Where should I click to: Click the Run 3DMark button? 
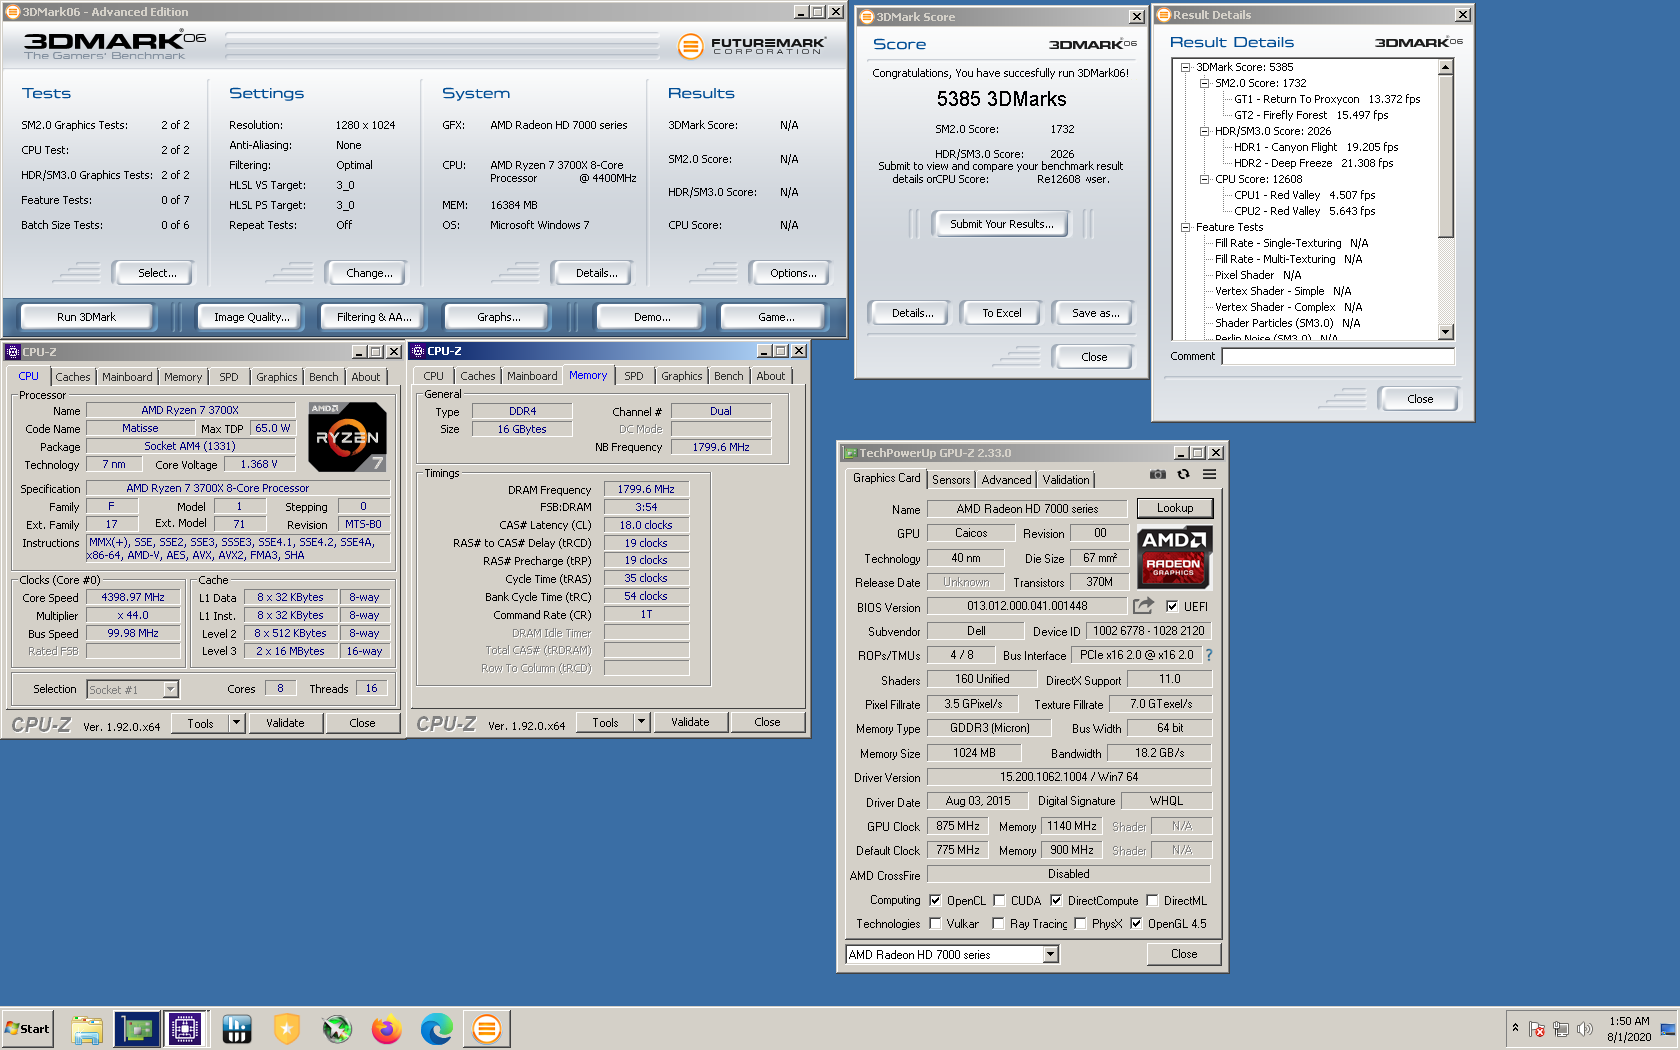(x=86, y=317)
